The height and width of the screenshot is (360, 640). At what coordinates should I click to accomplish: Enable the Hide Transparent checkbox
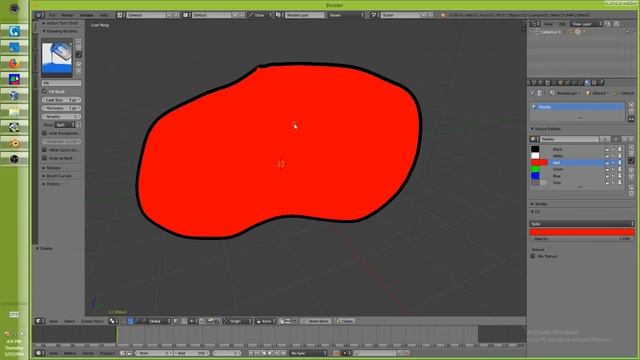click(x=44, y=133)
